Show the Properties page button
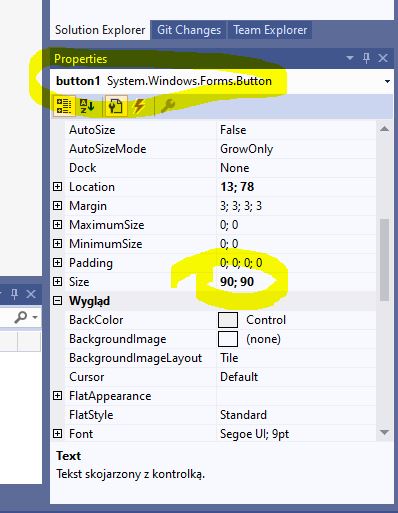The image size is (398, 513). (x=116, y=106)
